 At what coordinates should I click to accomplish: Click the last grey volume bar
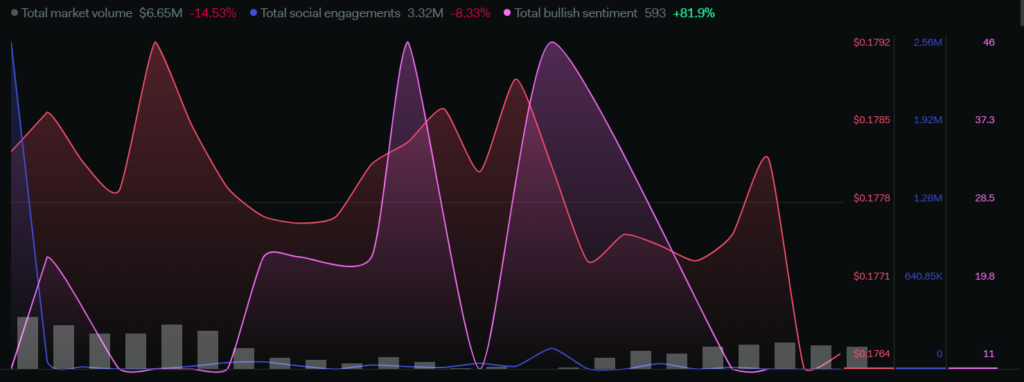pos(857,358)
